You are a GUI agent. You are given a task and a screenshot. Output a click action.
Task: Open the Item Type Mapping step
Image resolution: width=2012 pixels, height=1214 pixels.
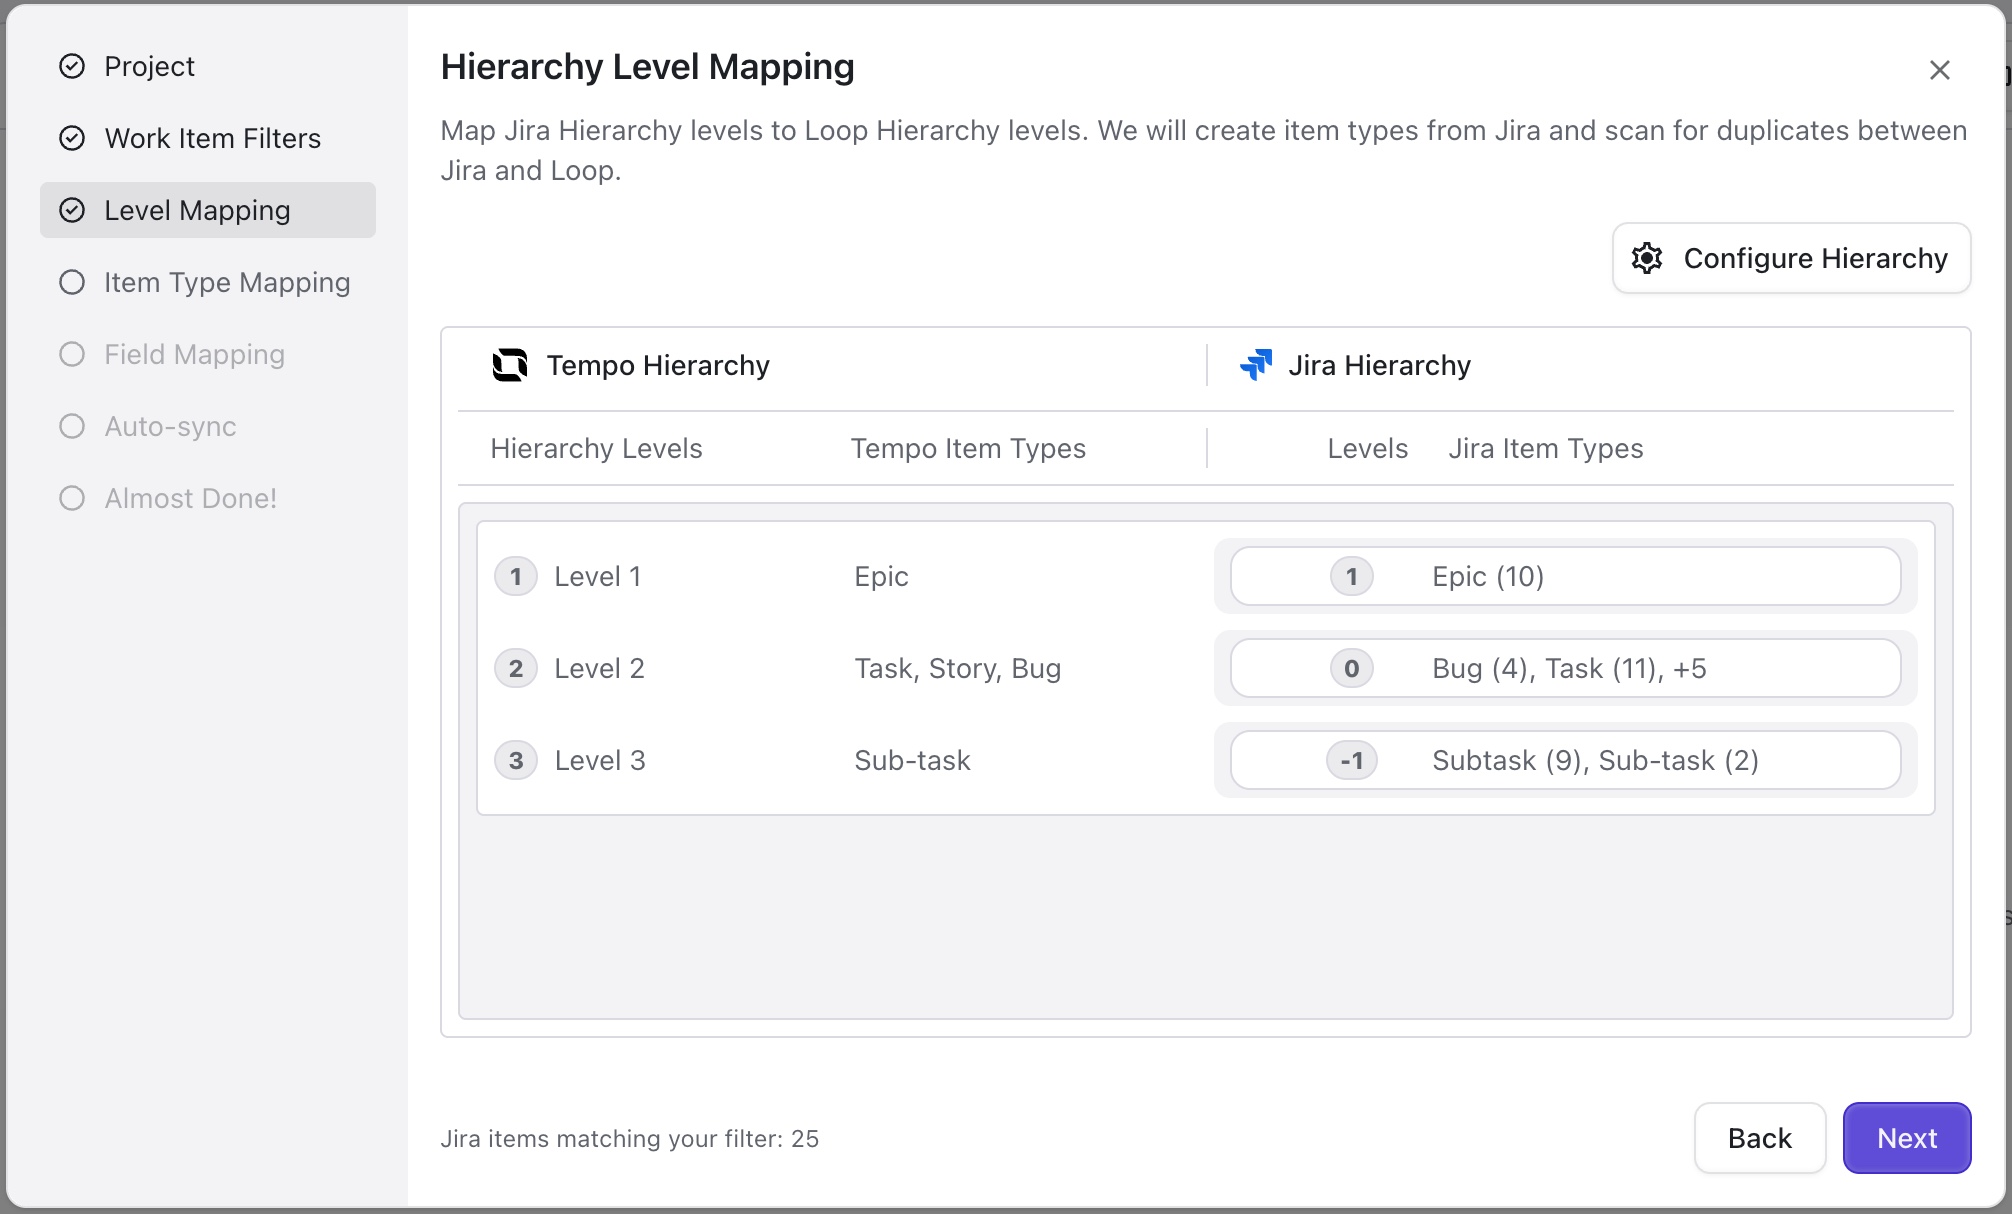pos(208,282)
